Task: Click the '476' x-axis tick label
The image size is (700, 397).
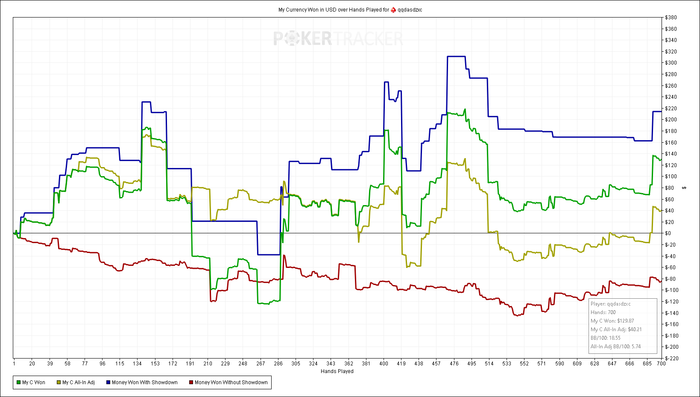Action: [x=454, y=364]
